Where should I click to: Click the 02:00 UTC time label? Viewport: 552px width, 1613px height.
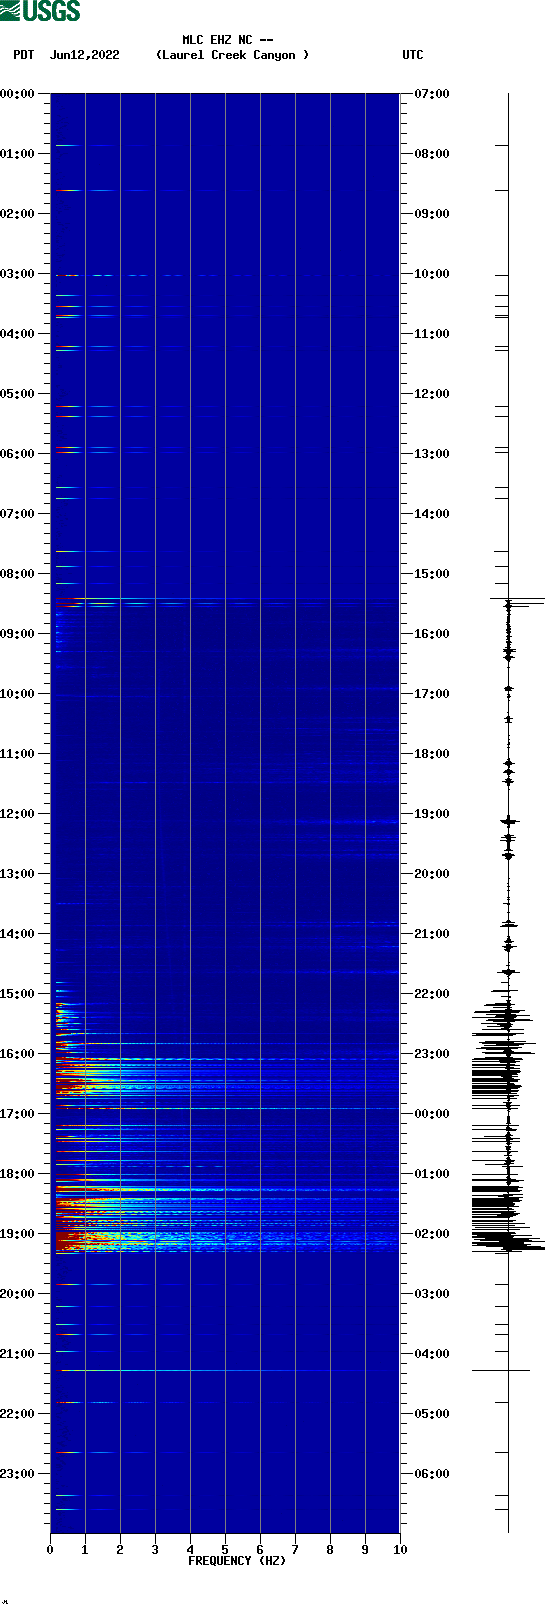pos(432,1234)
